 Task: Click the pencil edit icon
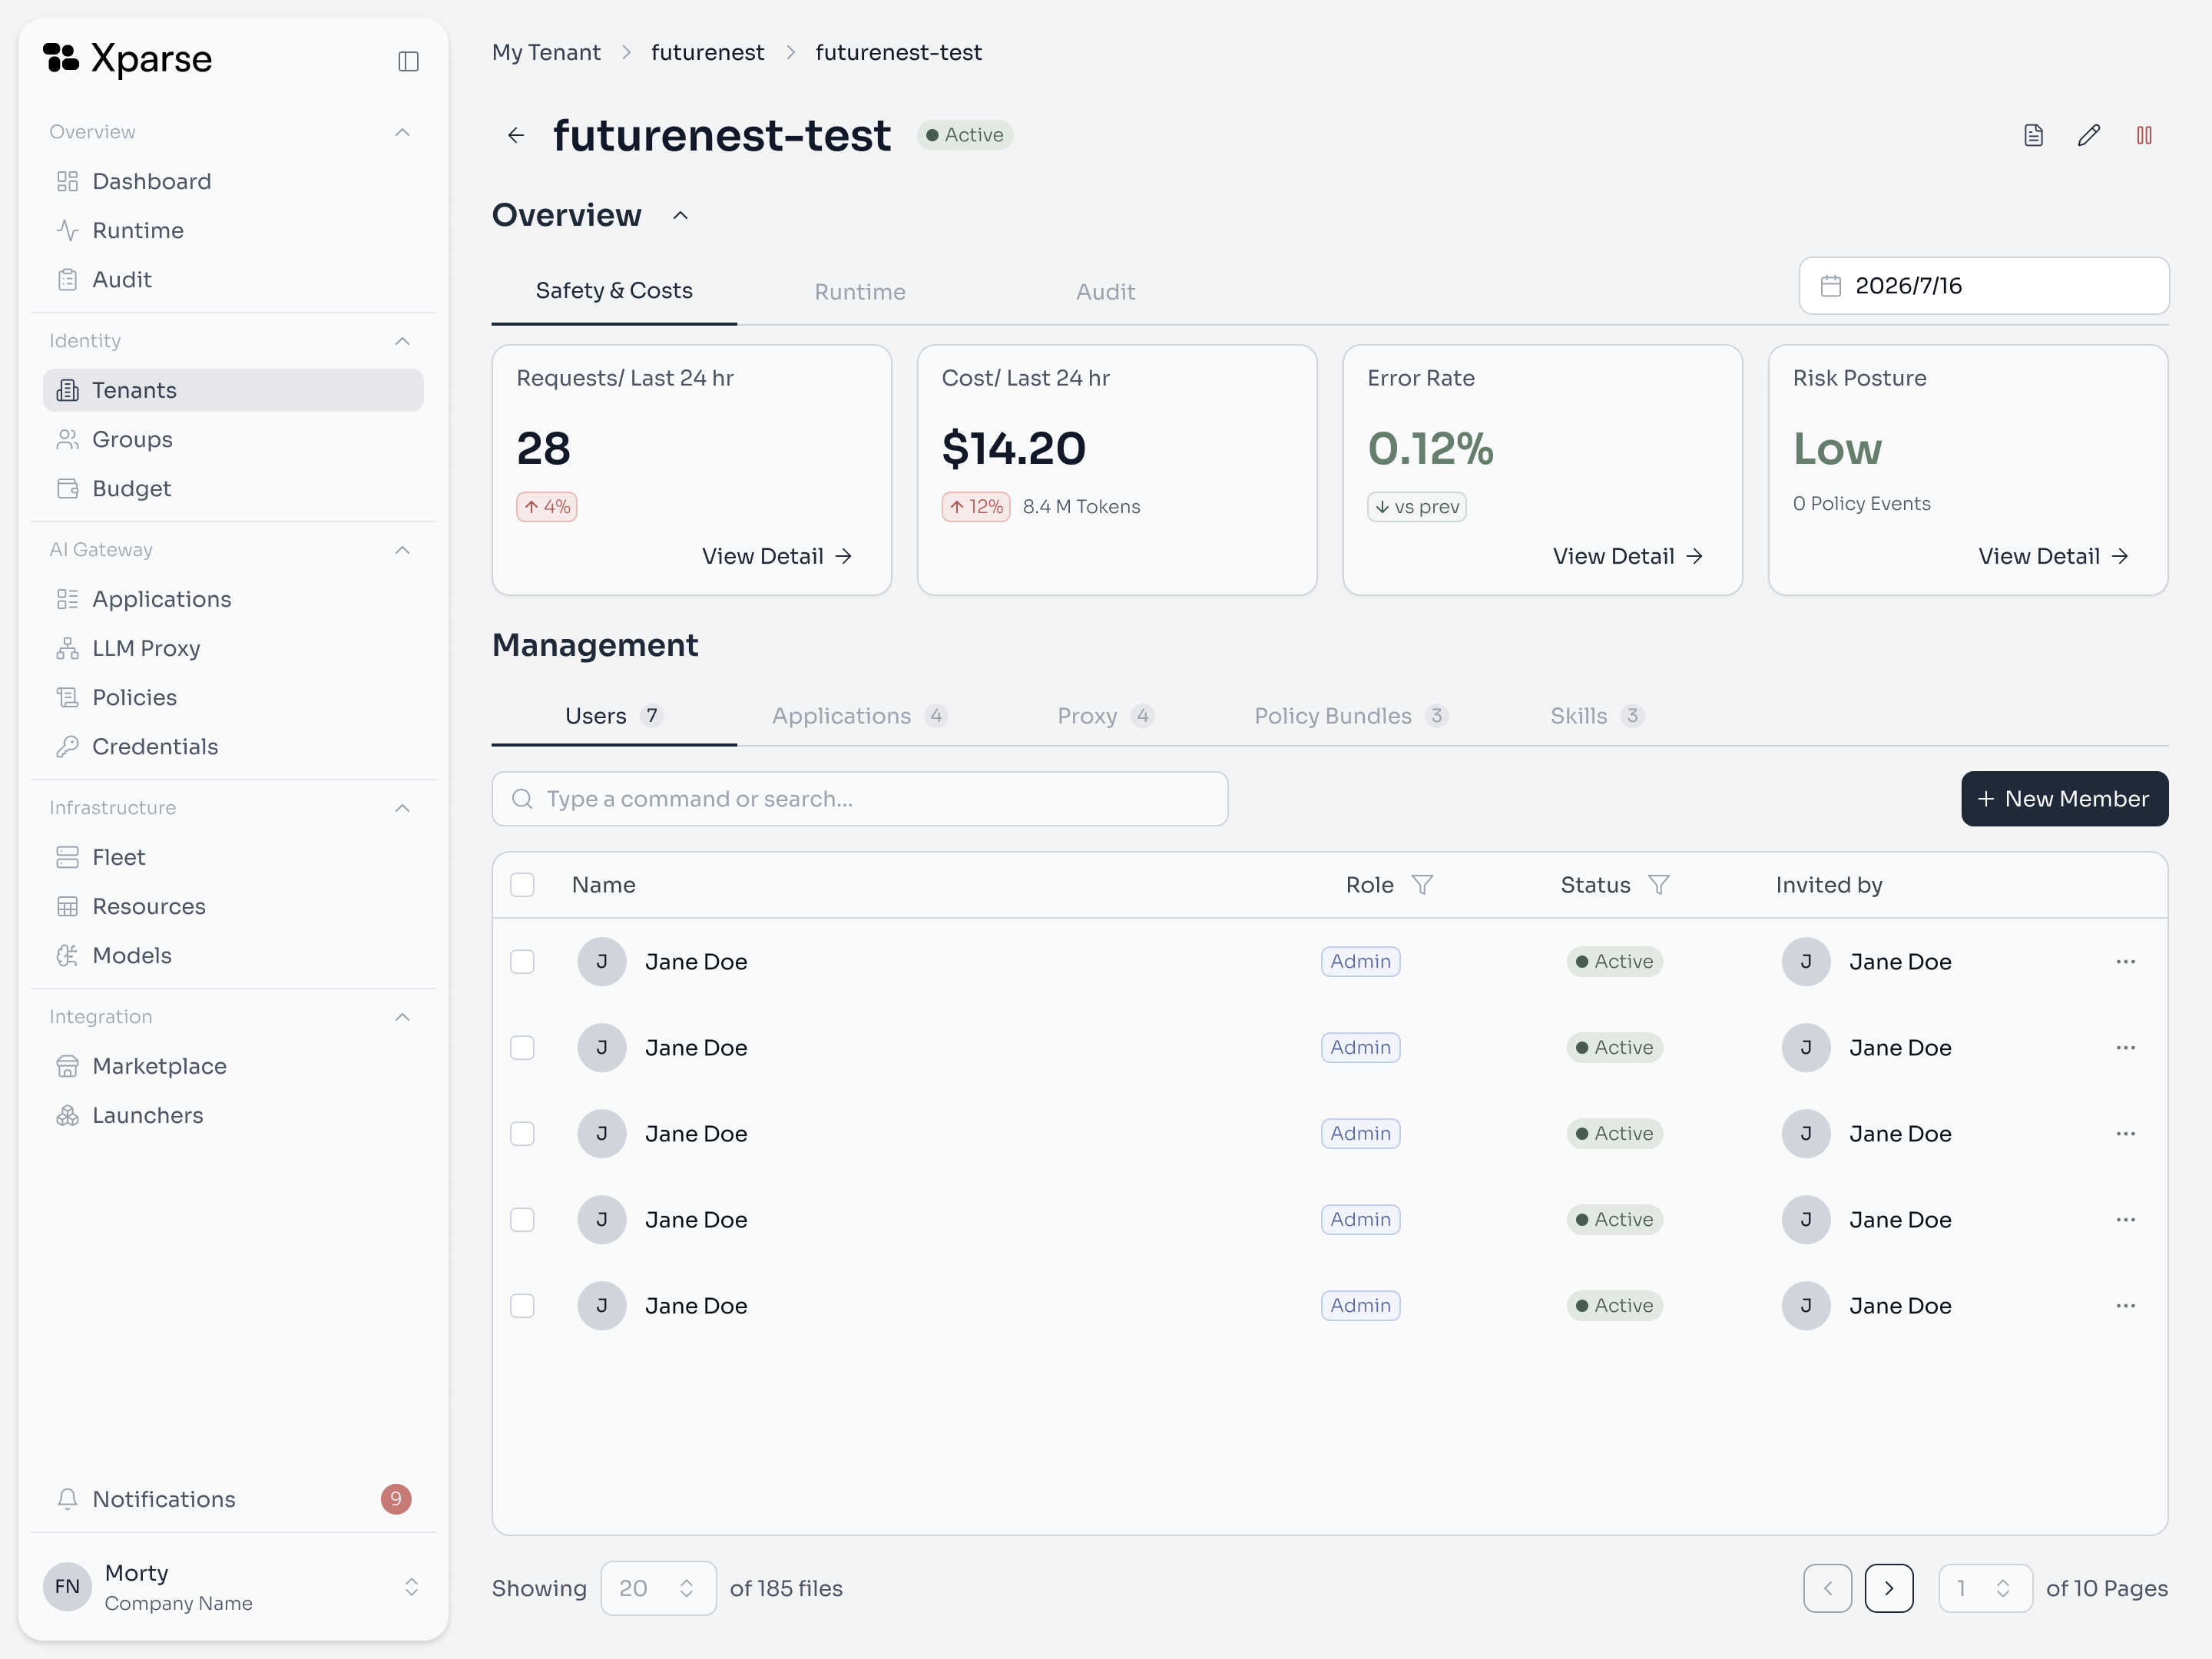coord(2089,135)
